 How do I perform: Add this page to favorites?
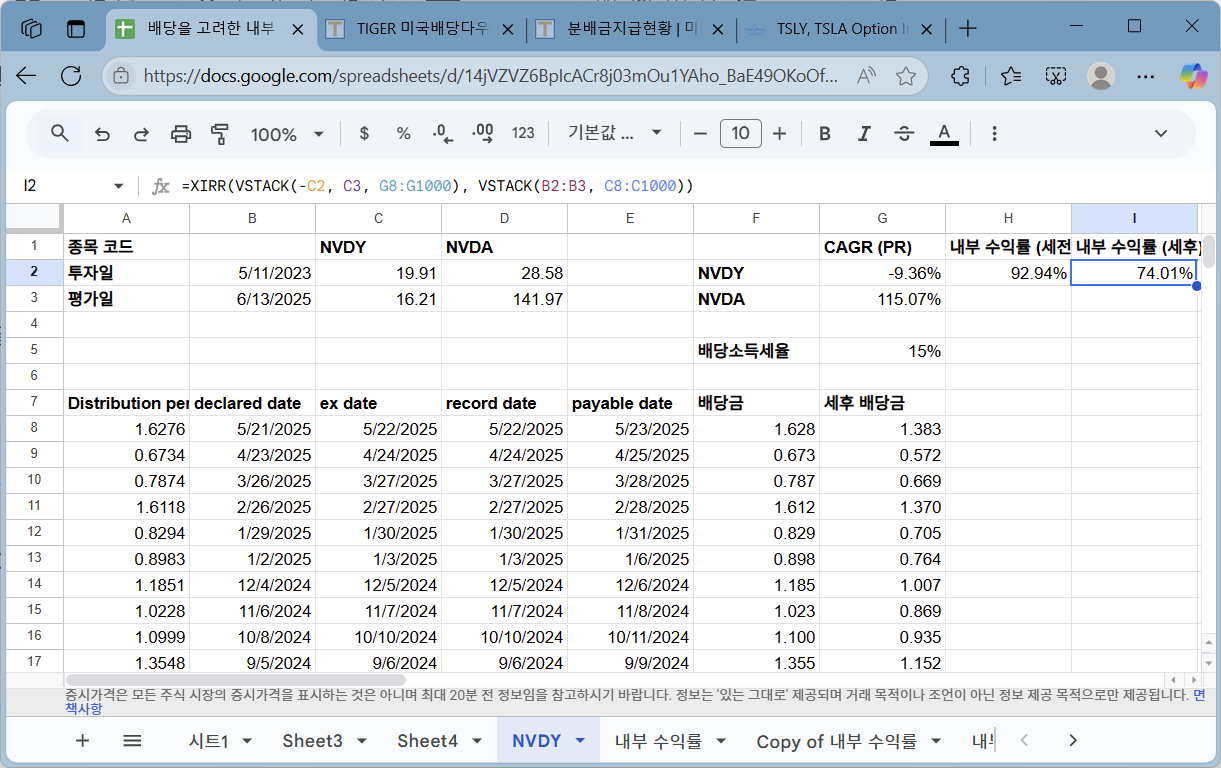click(x=906, y=76)
